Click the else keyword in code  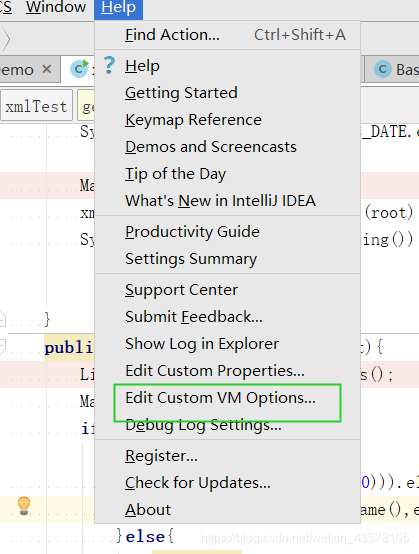pos(145,537)
